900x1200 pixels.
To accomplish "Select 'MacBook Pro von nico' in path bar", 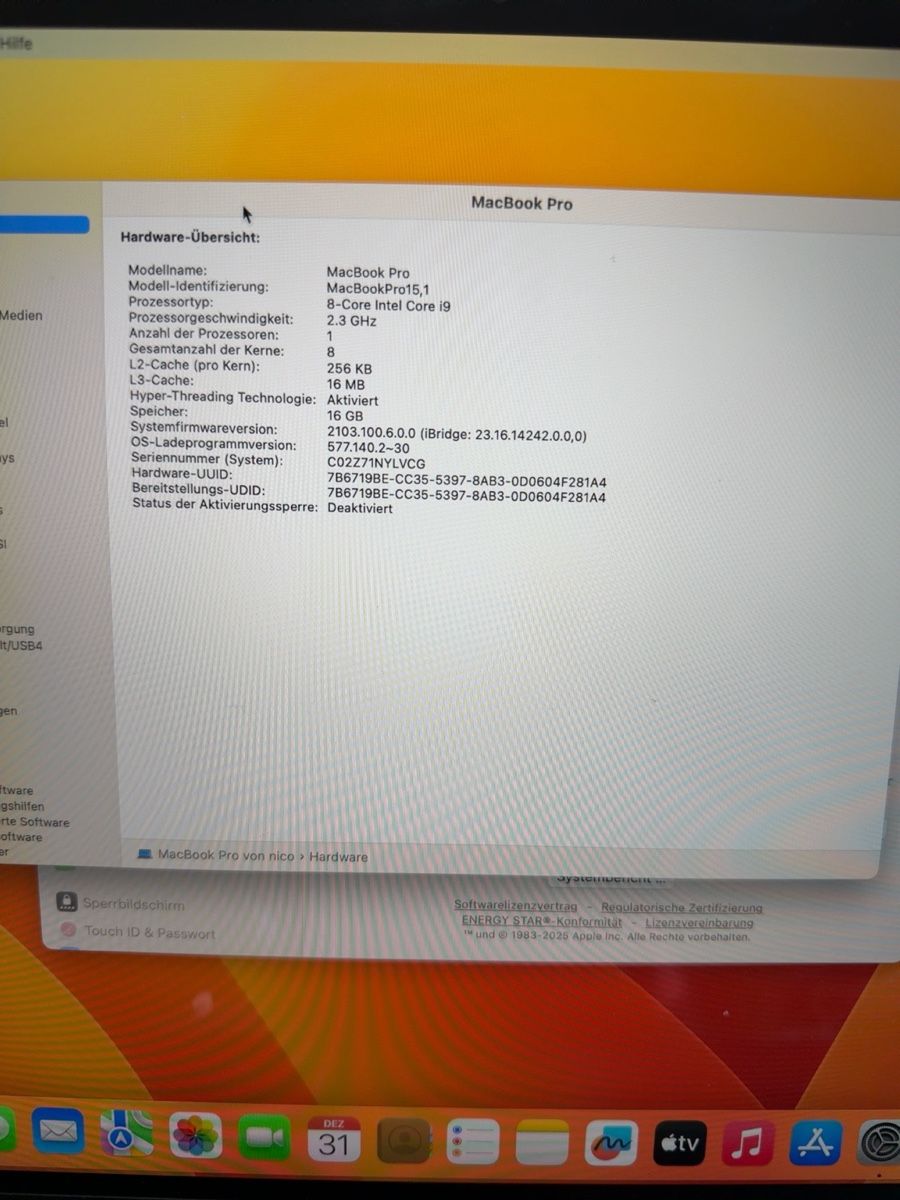I will click(x=226, y=856).
